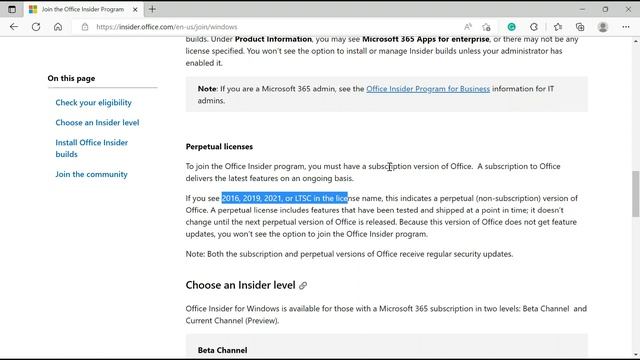Screen dimensions: 640x360
Task: Open the green Grammarly extension icon
Action: pyautogui.click(x=511, y=27)
